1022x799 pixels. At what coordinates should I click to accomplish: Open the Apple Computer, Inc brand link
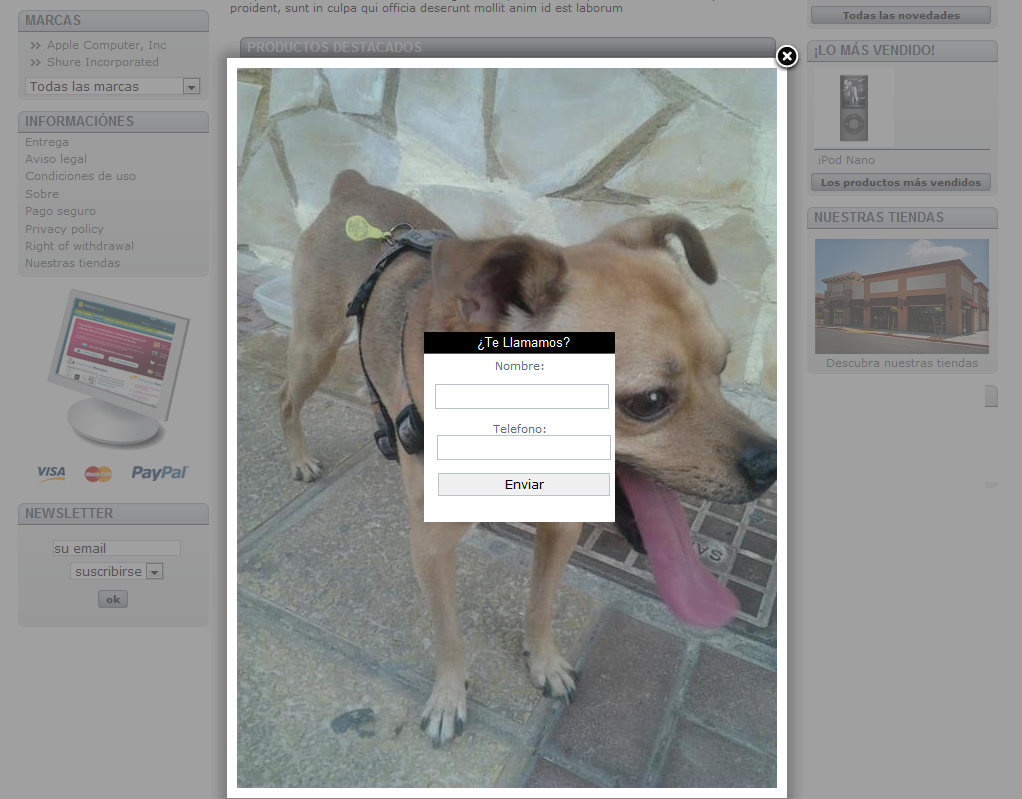tap(106, 45)
